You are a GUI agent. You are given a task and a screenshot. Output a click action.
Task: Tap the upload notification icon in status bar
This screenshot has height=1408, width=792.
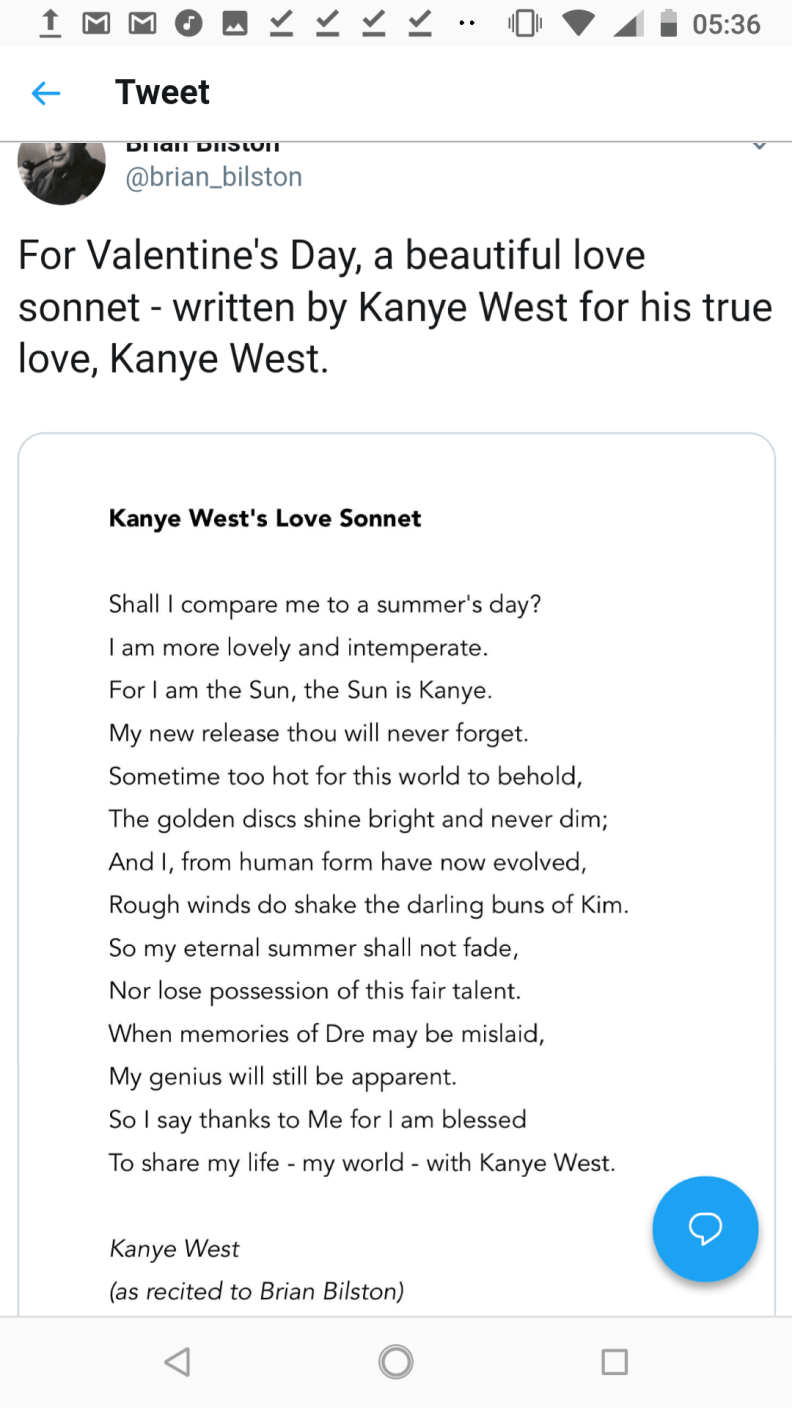49,22
